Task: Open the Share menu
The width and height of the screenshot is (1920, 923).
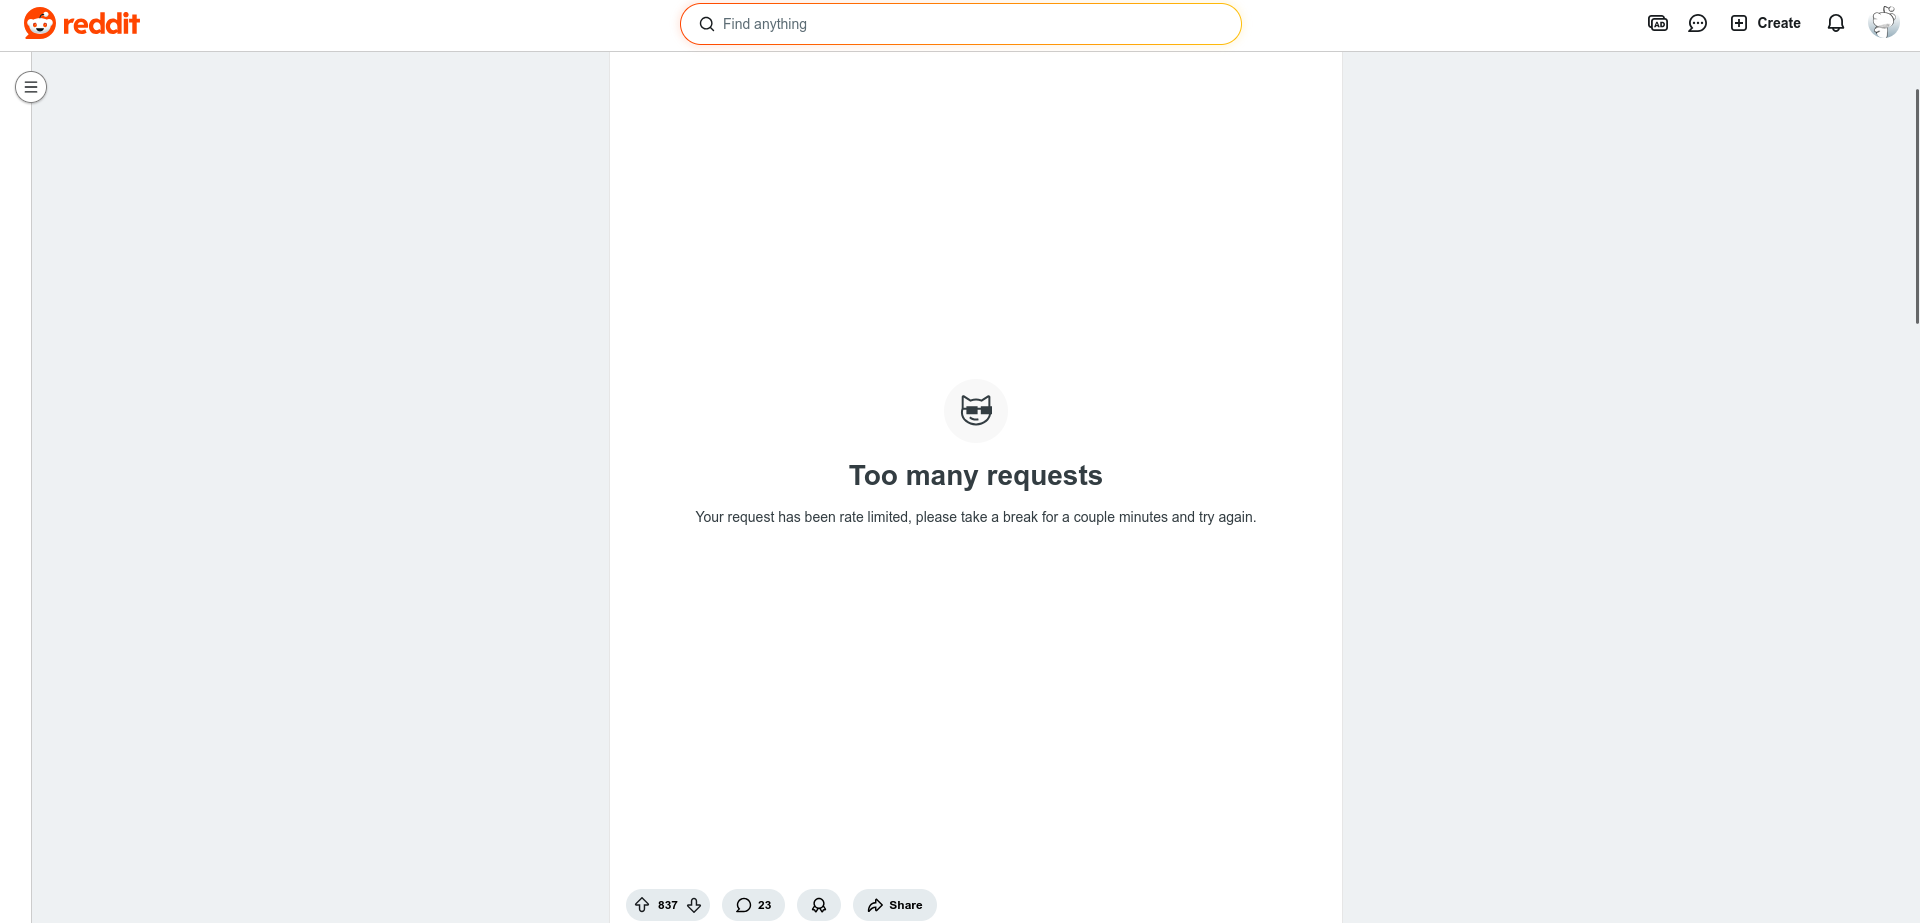Action: 895,905
